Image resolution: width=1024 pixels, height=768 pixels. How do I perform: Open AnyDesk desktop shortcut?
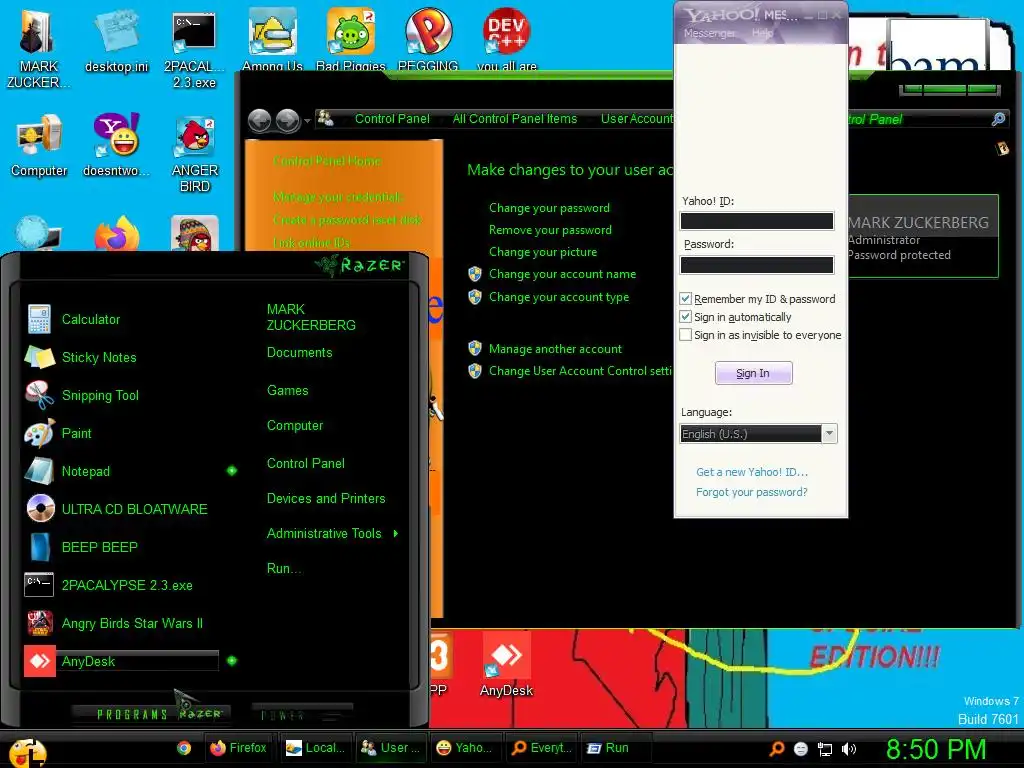506,665
